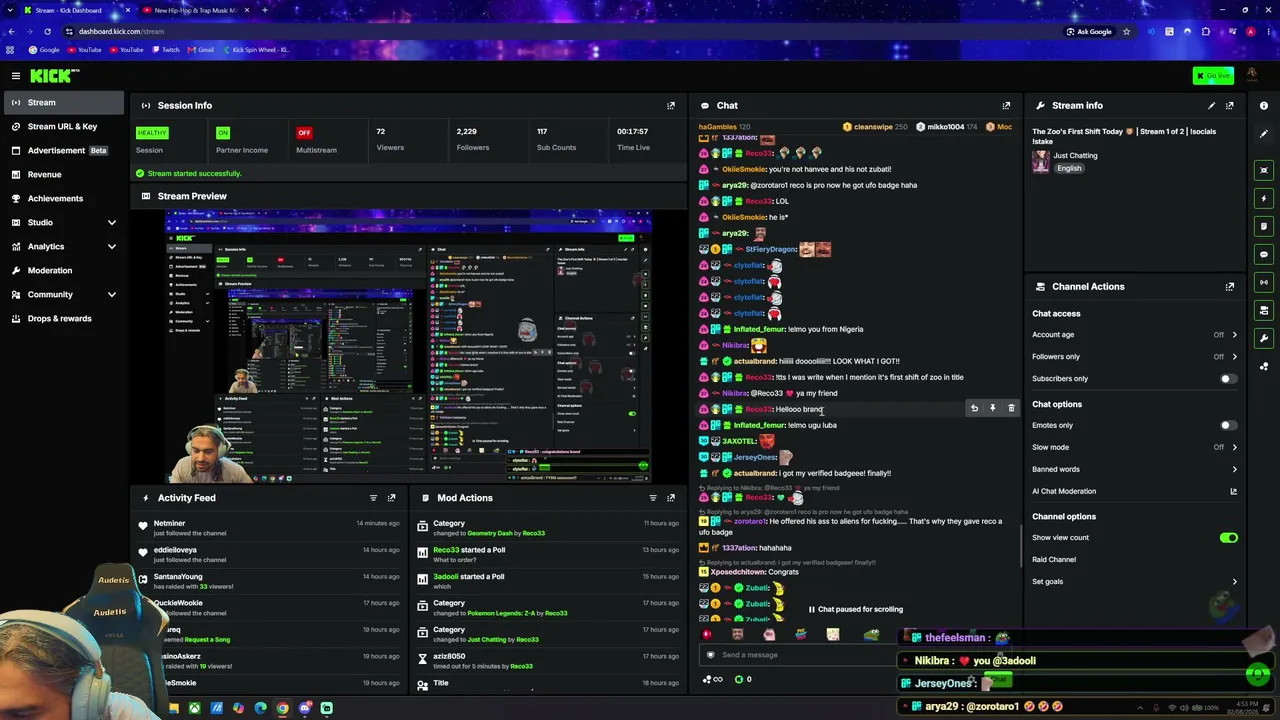Open Slow mode settings chevron
Screen dimensions: 1280x720
[1234, 447]
